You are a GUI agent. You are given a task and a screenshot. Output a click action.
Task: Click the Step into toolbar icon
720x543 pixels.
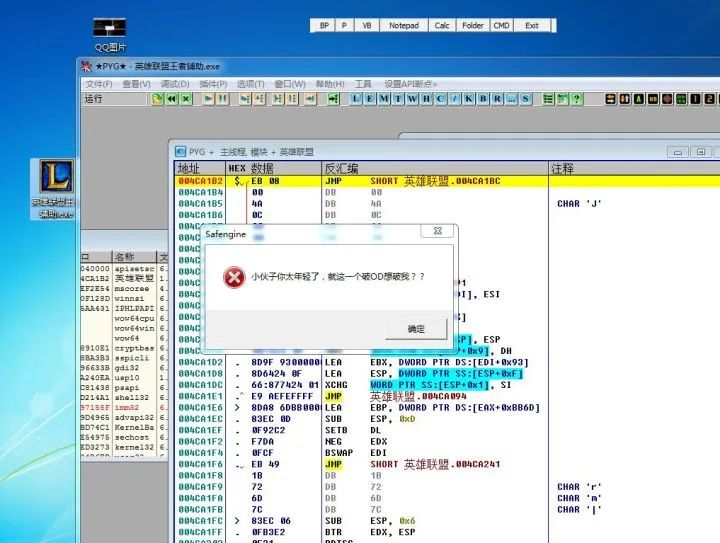point(245,99)
